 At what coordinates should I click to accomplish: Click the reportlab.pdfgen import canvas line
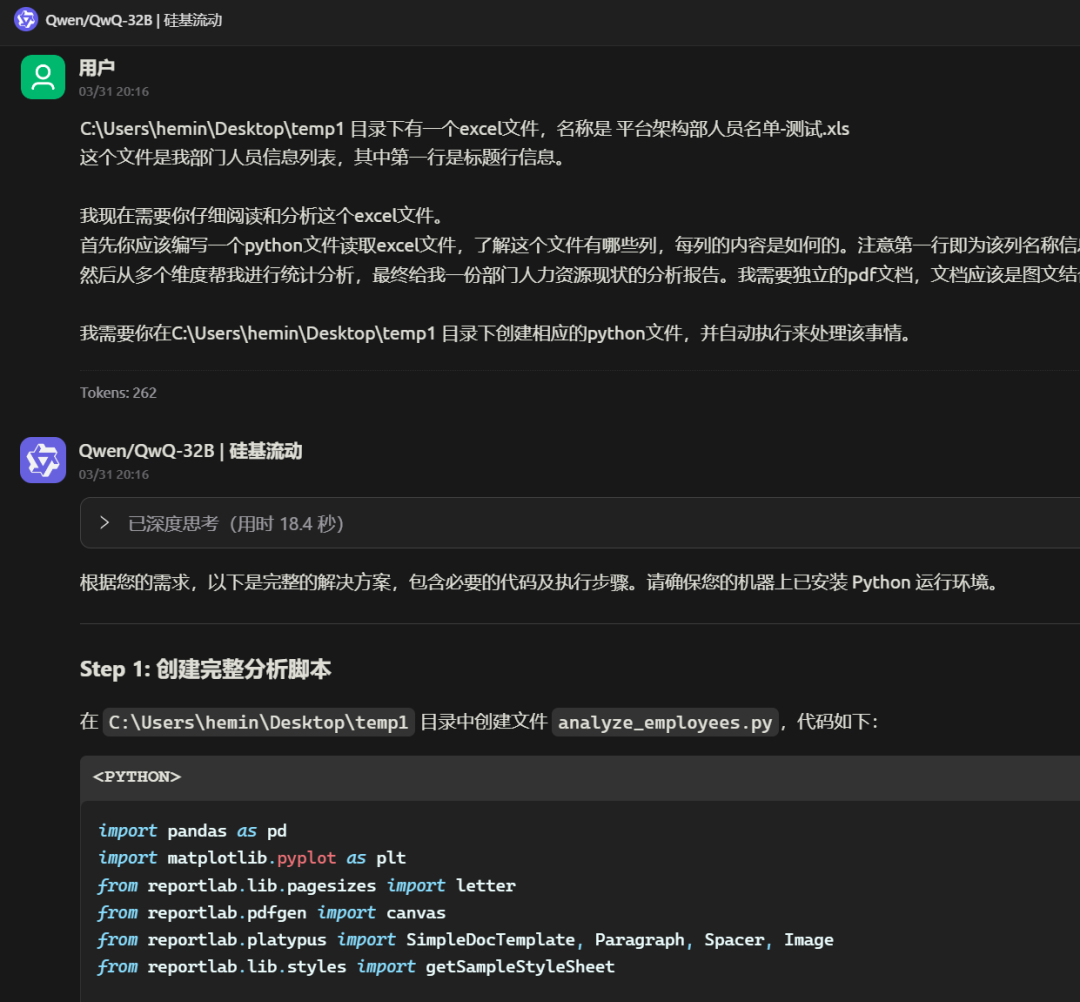pos(271,912)
